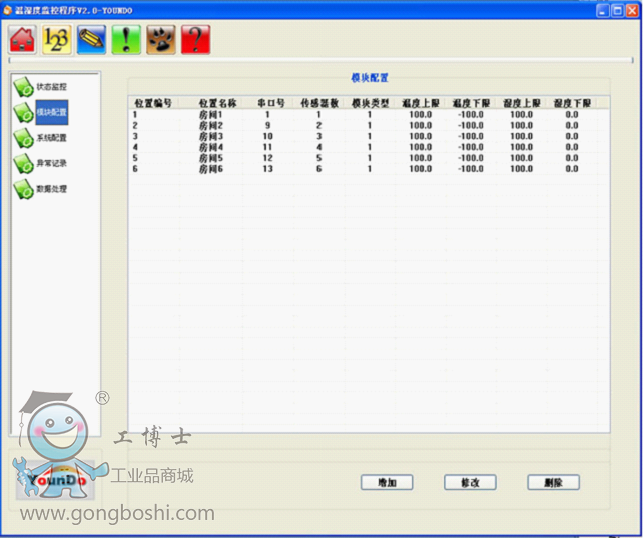Click the 温度上限 column header
The image size is (643, 538).
(420, 103)
